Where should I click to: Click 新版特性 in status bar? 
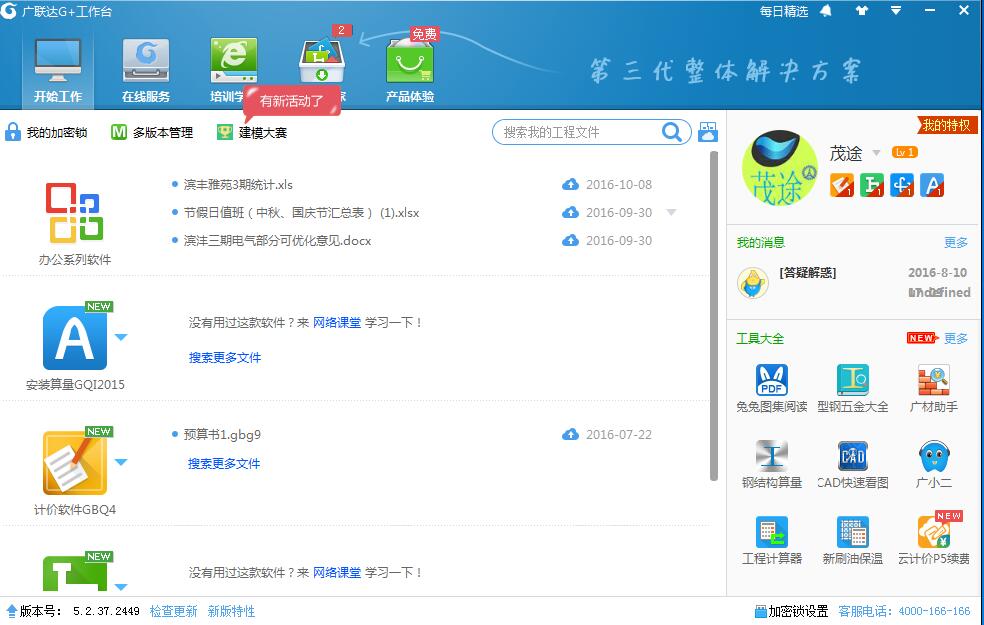click(x=232, y=611)
